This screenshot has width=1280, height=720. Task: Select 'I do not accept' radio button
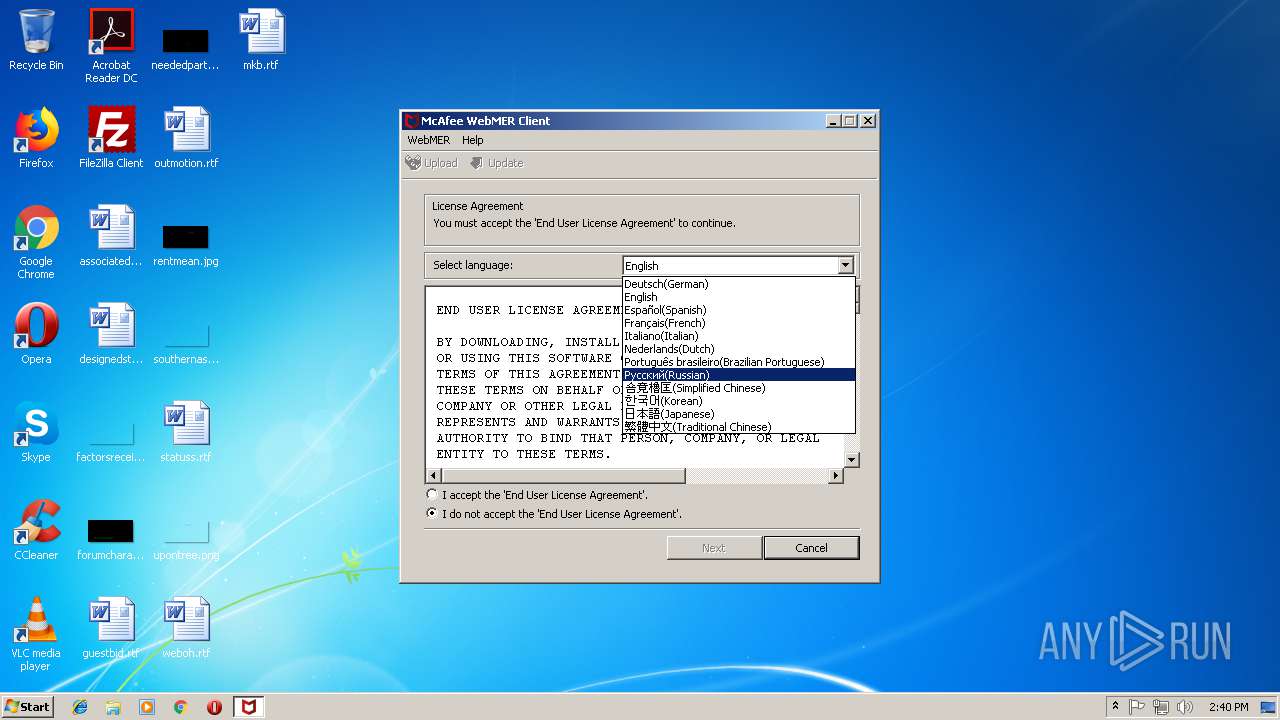[x=432, y=514]
